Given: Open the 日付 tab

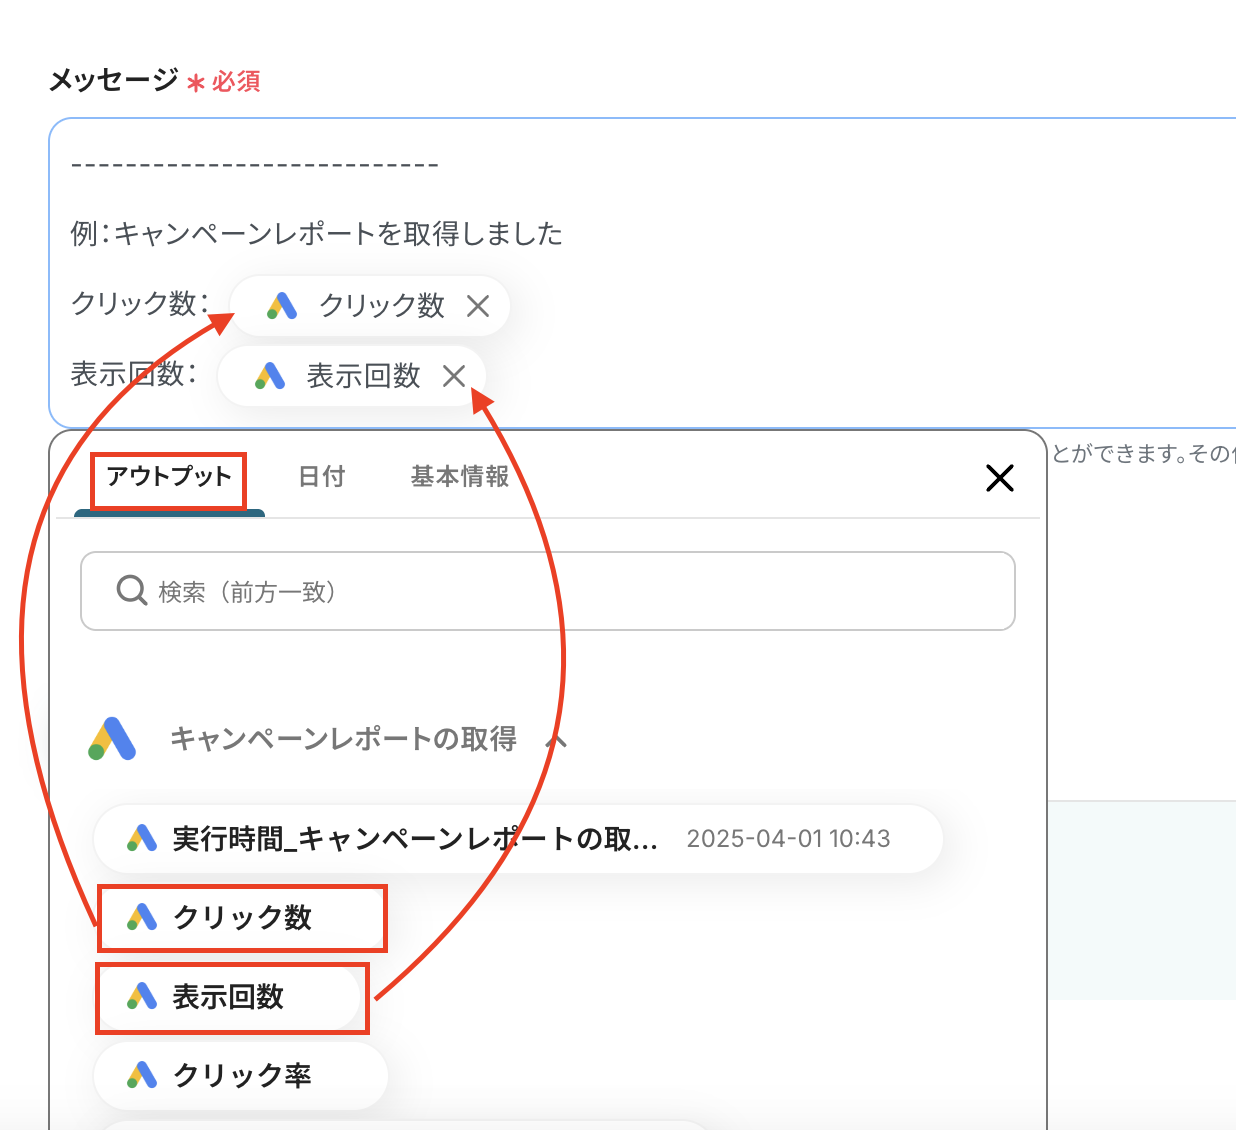Looking at the screenshot, I should [322, 477].
